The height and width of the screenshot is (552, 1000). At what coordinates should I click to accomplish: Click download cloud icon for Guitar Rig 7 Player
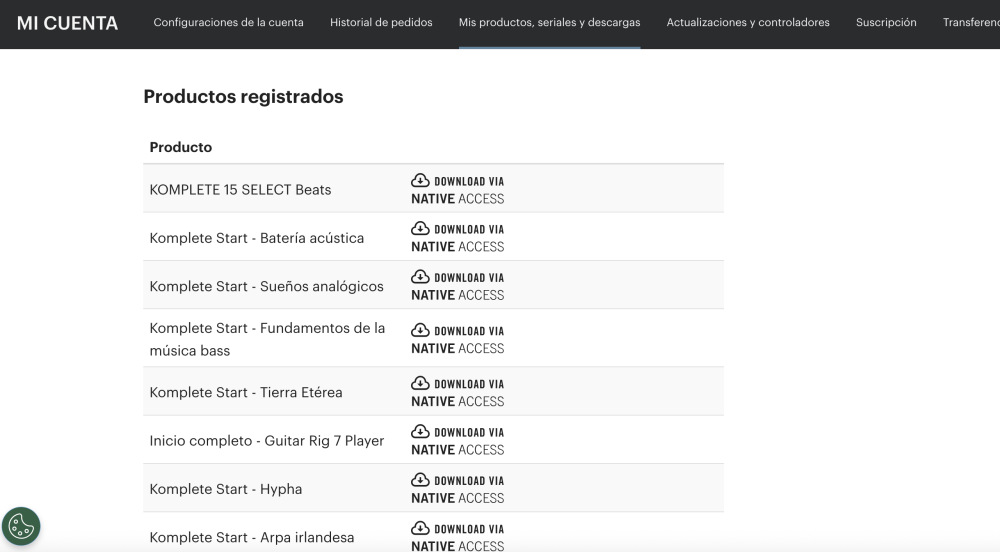tap(420, 432)
